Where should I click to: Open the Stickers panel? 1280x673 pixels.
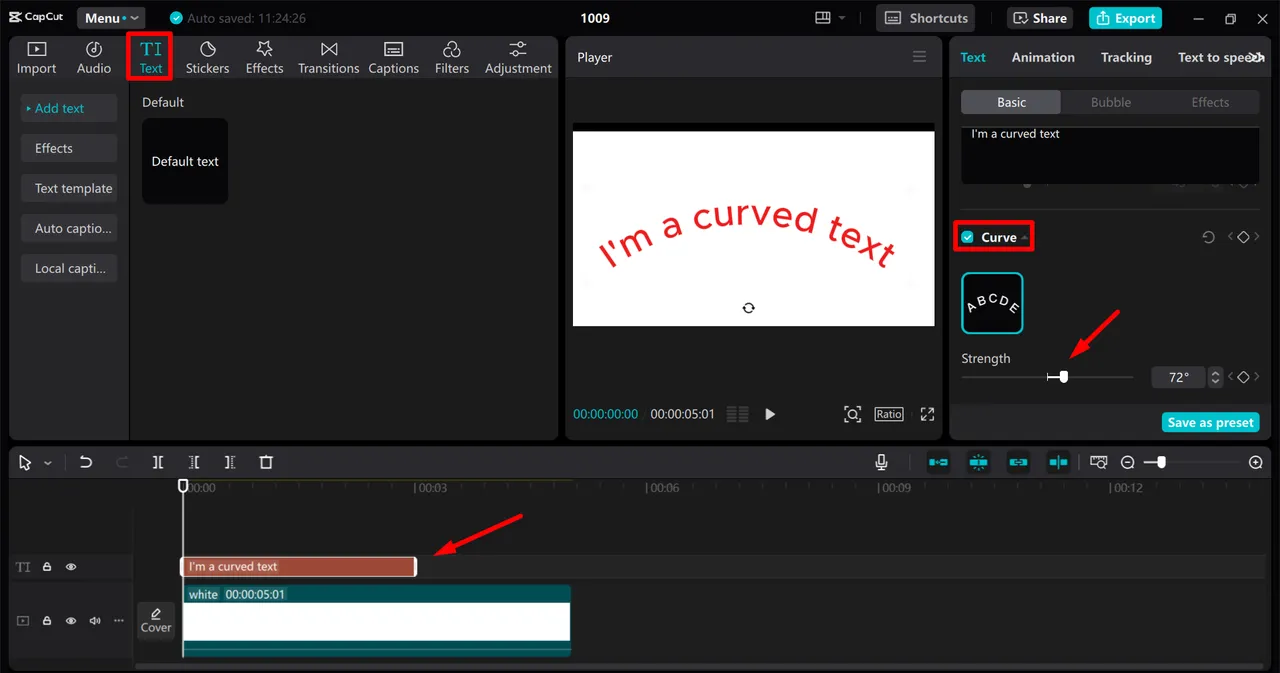pyautogui.click(x=207, y=57)
